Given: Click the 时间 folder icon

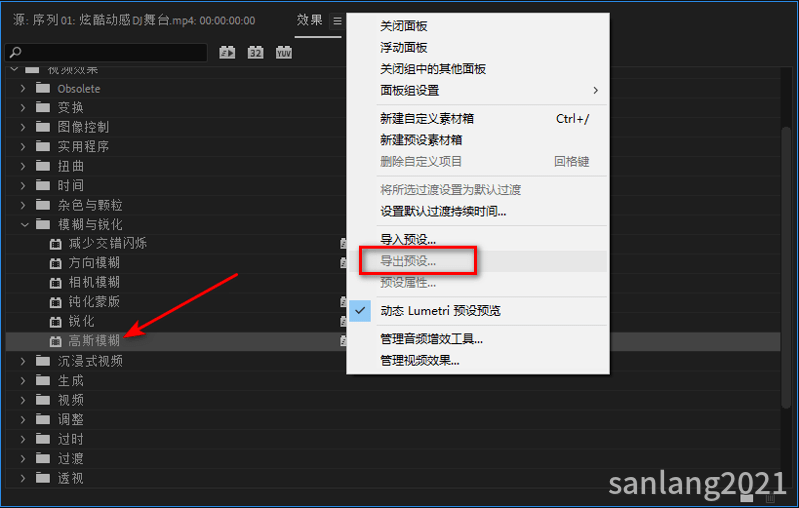Looking at the screenshot, I should click(x=43, y=185).
